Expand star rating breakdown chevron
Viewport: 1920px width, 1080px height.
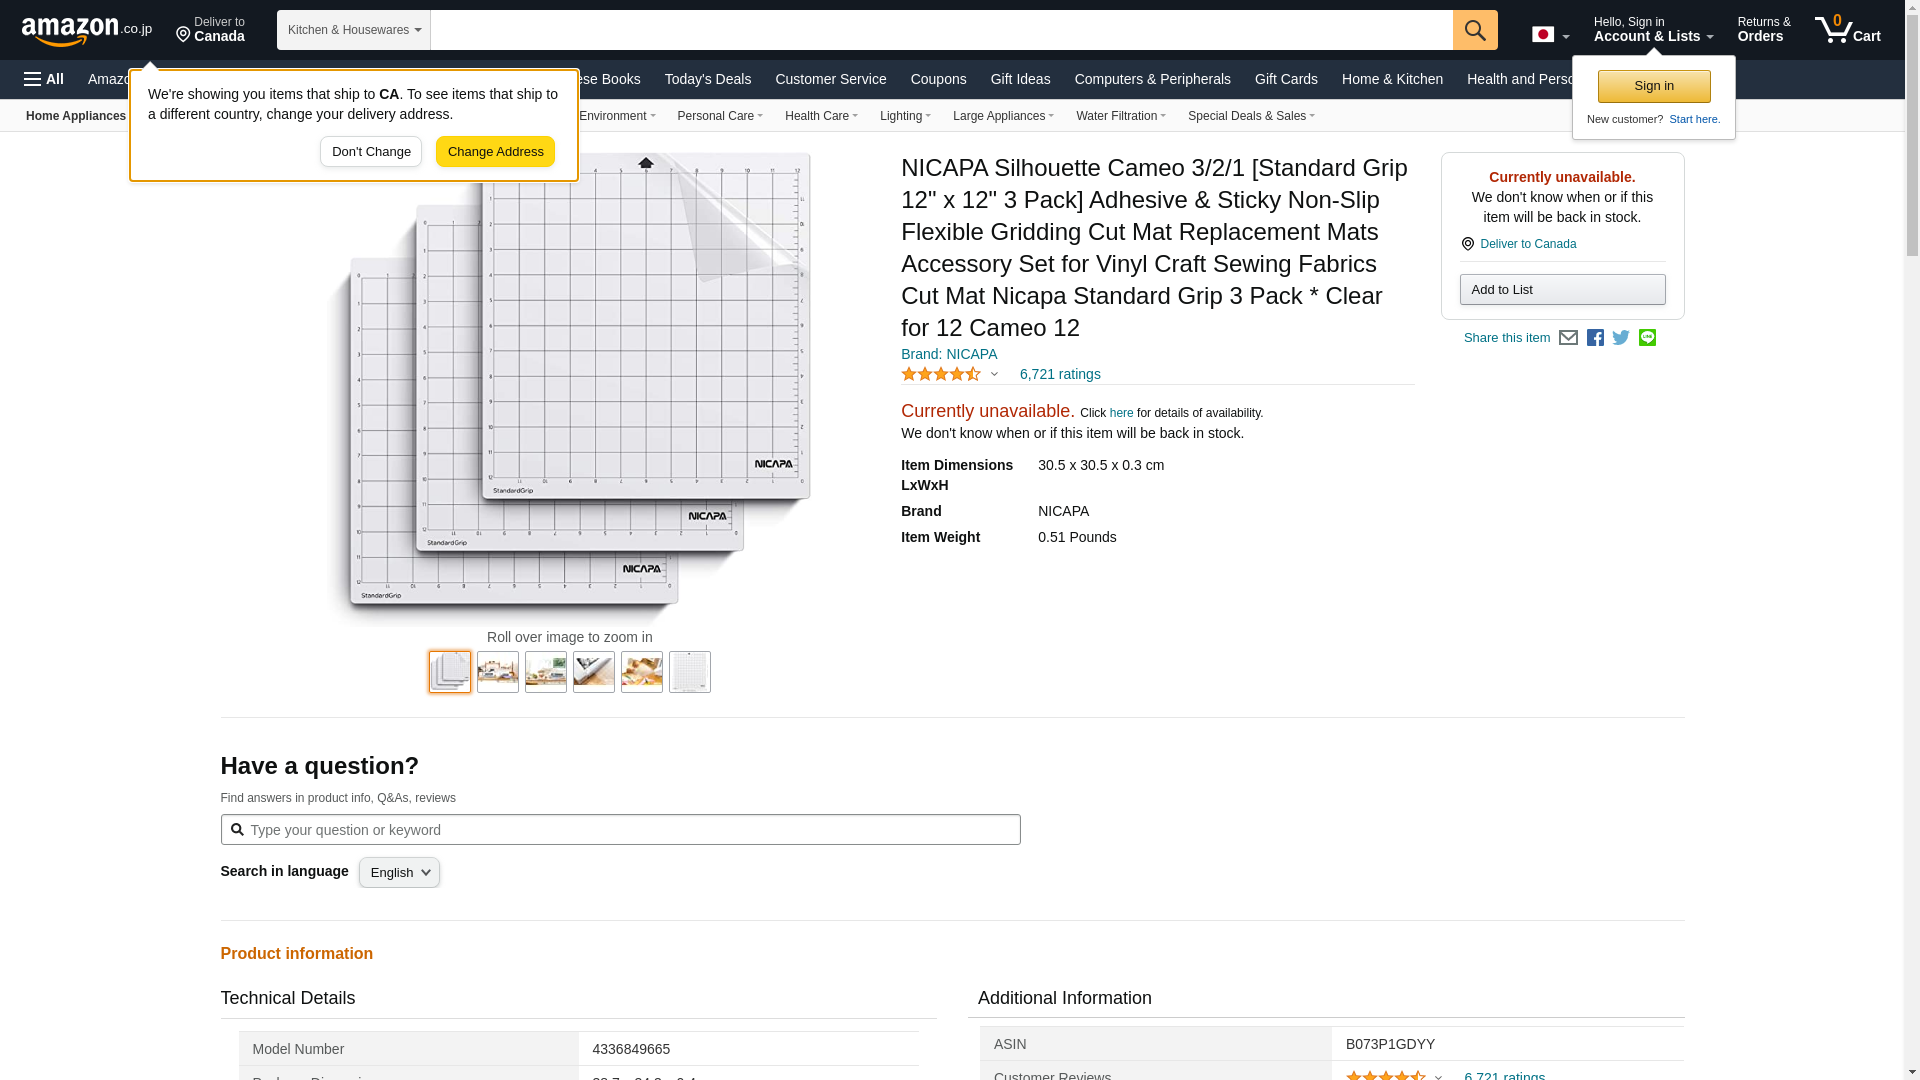(x=994, y=374)
